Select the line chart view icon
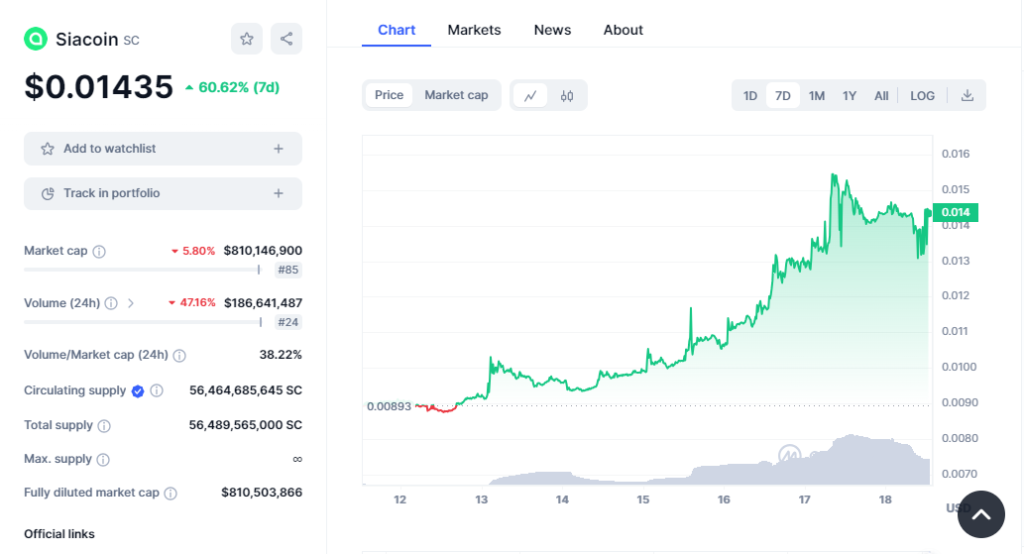This screenshot has height=554, width=1024. click(530, 95)
